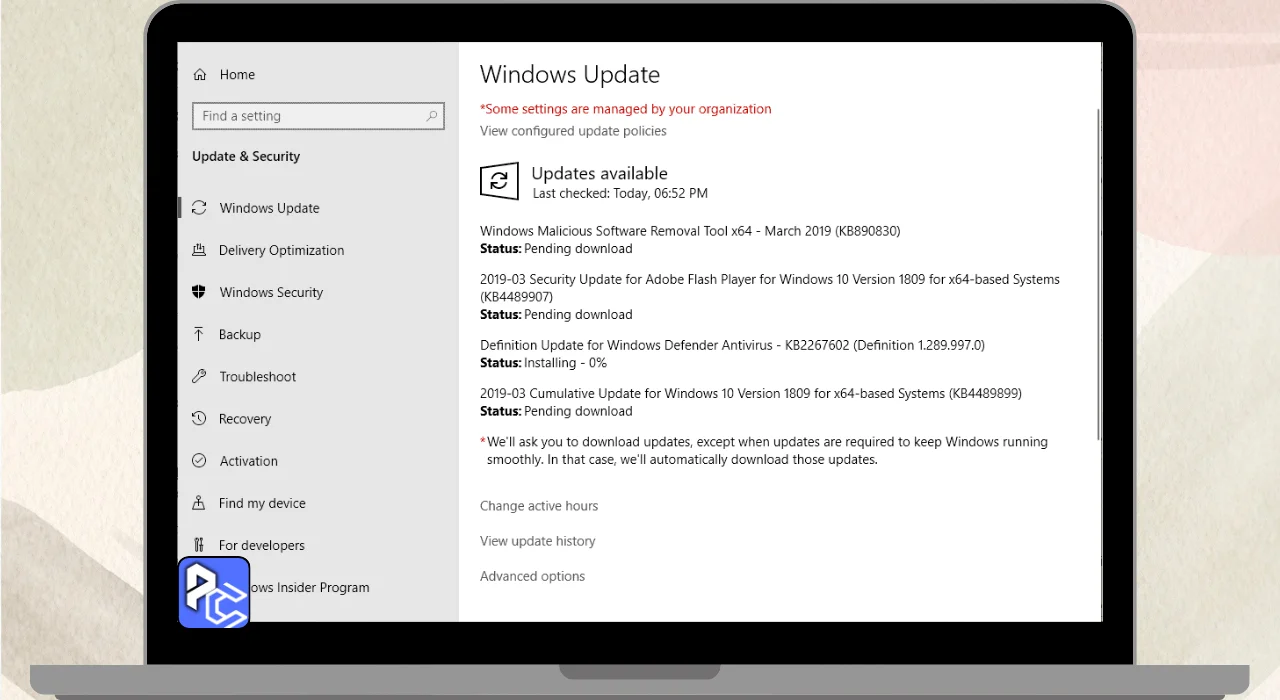Click the For developers icon
Image resolution: width=1280 pixels, height=700 pixels.
point(199,545)
